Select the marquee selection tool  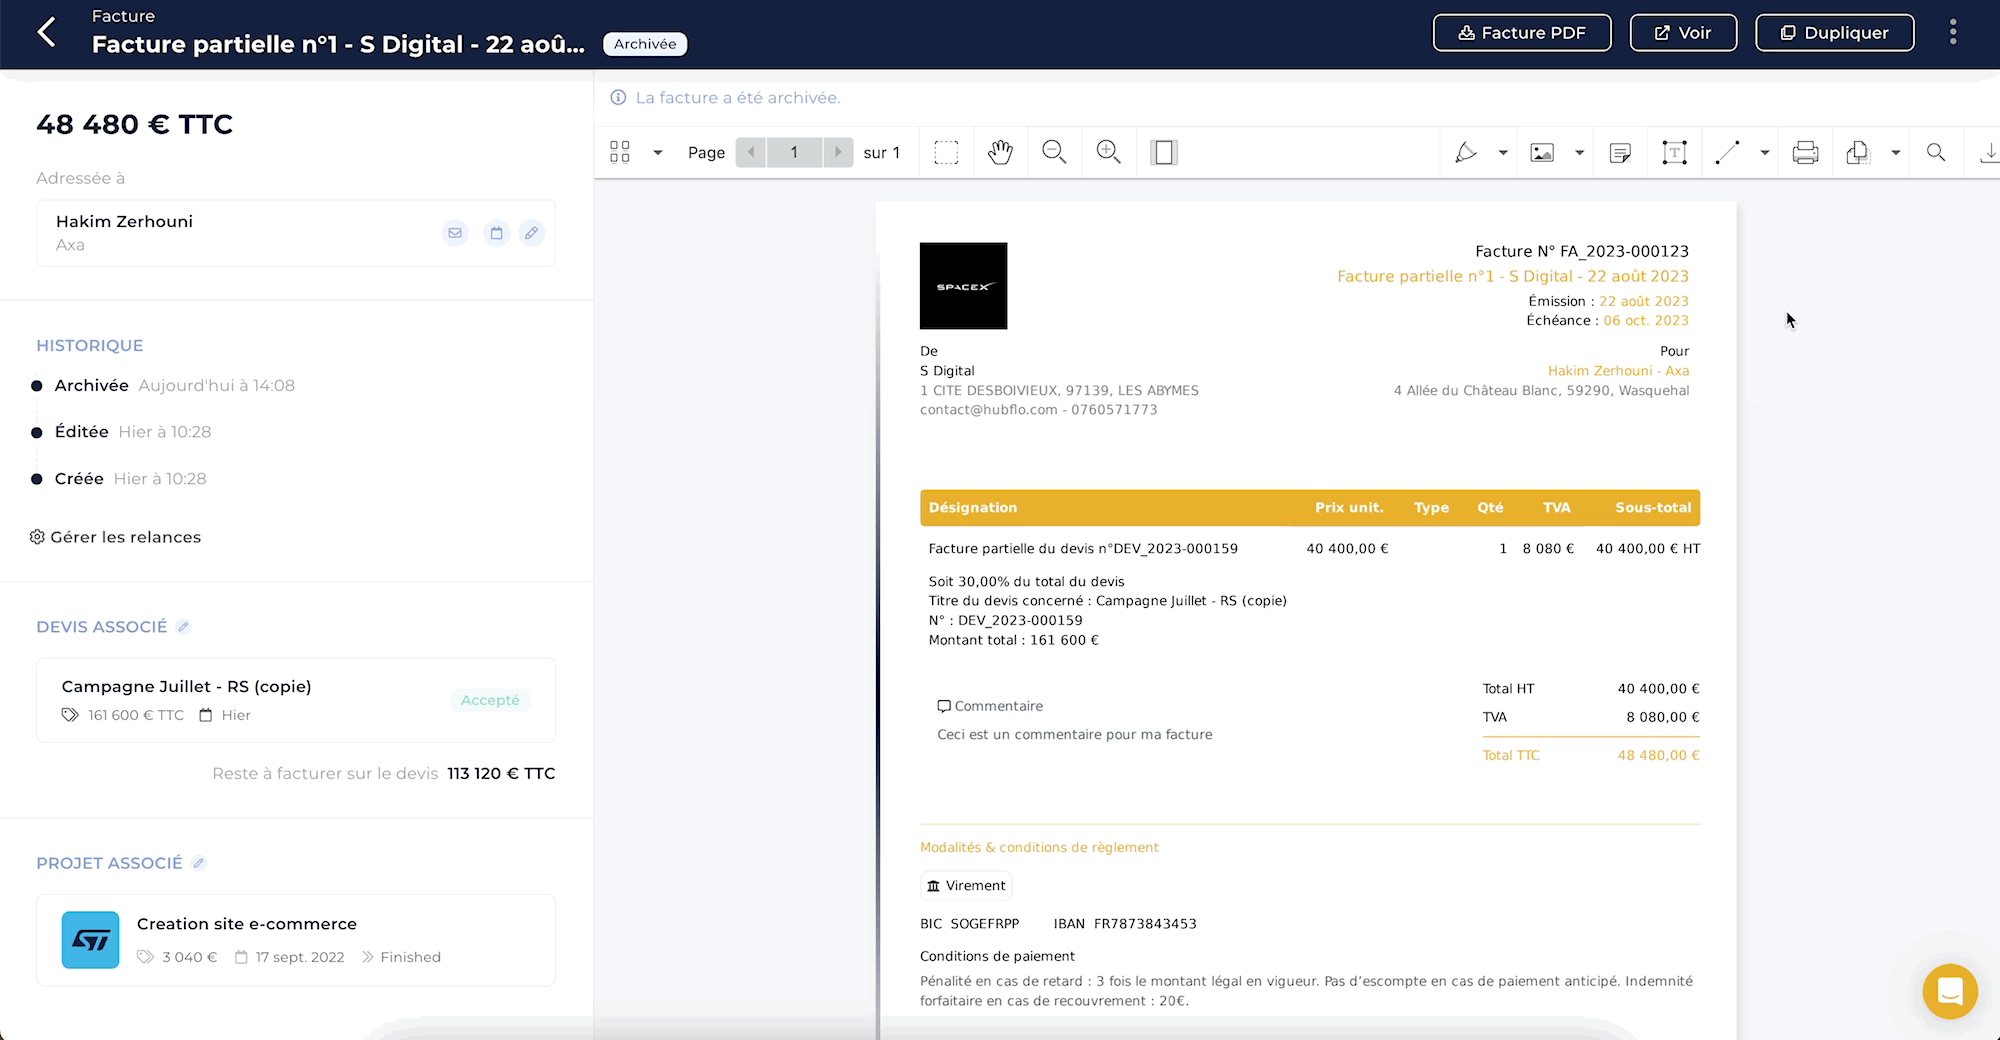[x=946, y=152]
